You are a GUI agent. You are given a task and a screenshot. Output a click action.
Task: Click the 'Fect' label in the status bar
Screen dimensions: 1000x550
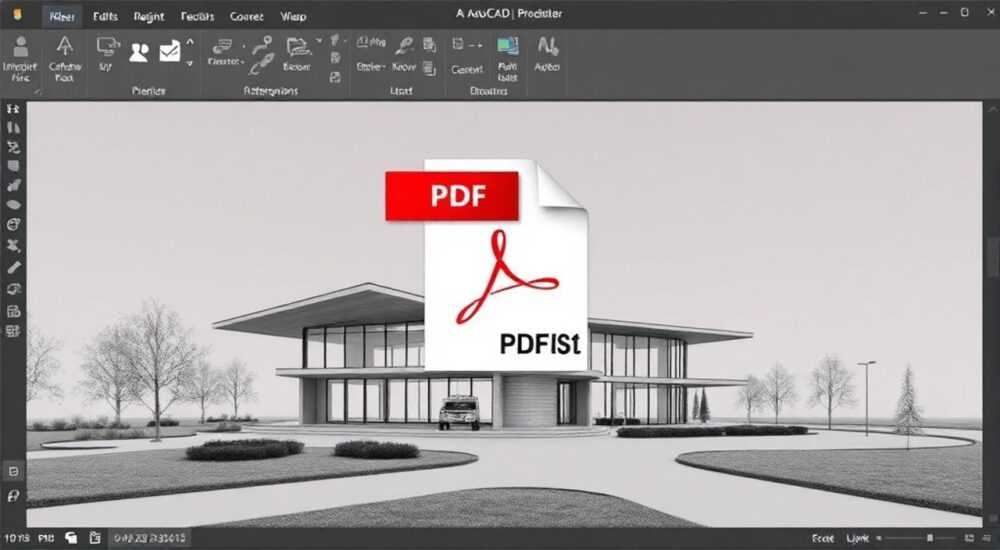pyautogui.click(x=822, y=539)
